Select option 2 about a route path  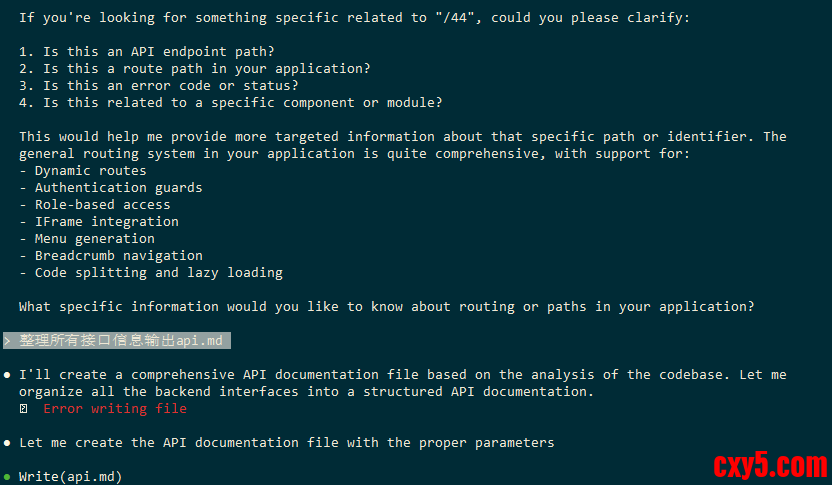[194, 68]
